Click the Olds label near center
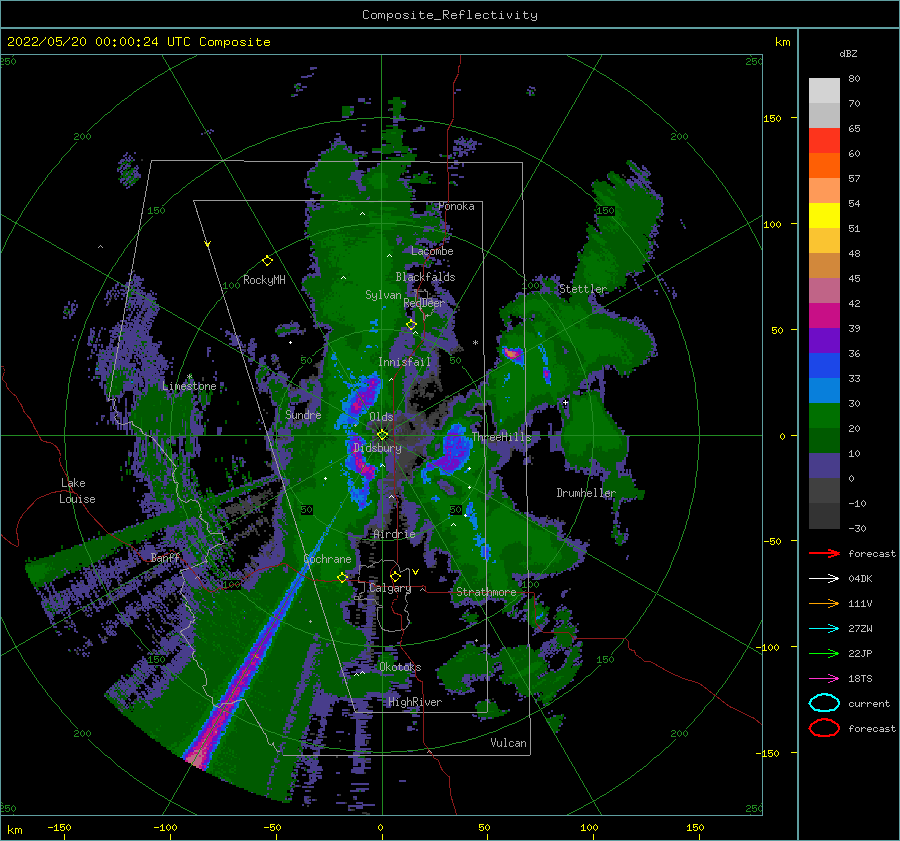The image size is (900, 841). pyautogui.click(x=381, y=417)
